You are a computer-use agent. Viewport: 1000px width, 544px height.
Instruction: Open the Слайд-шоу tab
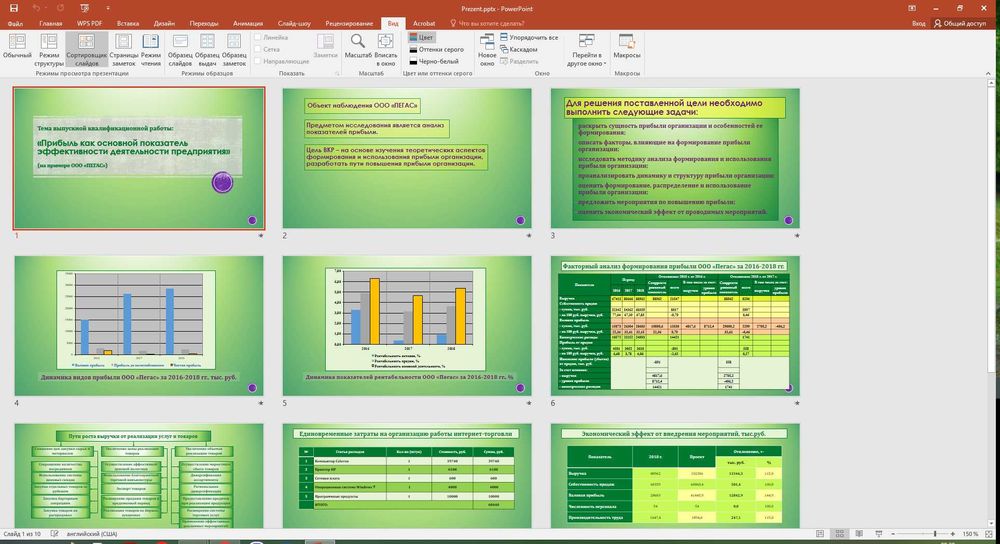pos(294,24)
